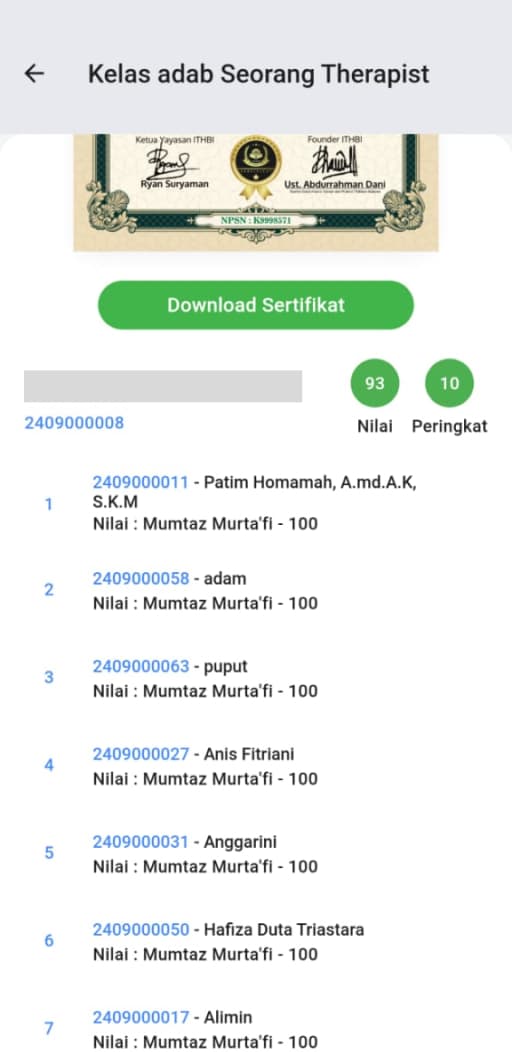
Task: Open ID link 2409000027 for Anis Fitriani
Action: click(141, 754)
